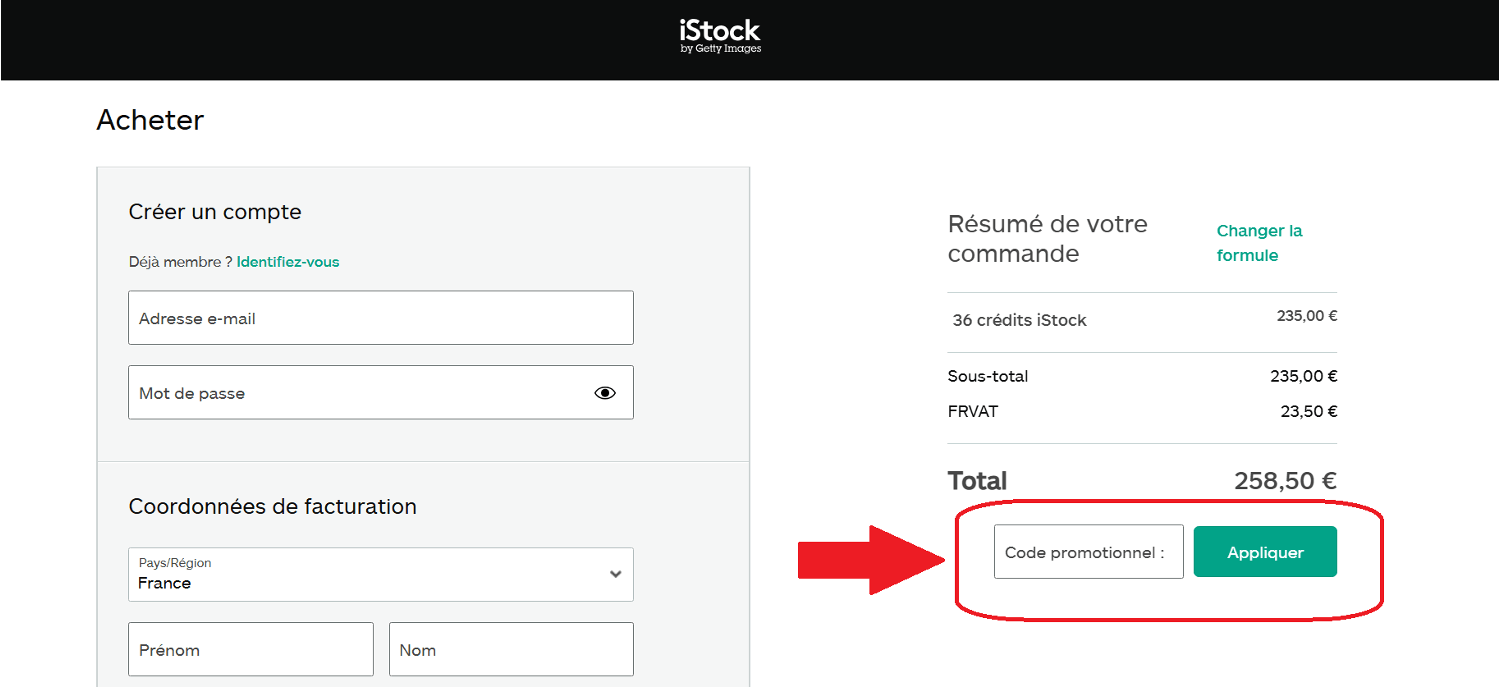Select the Sous-total label

(x=988, y=376)
